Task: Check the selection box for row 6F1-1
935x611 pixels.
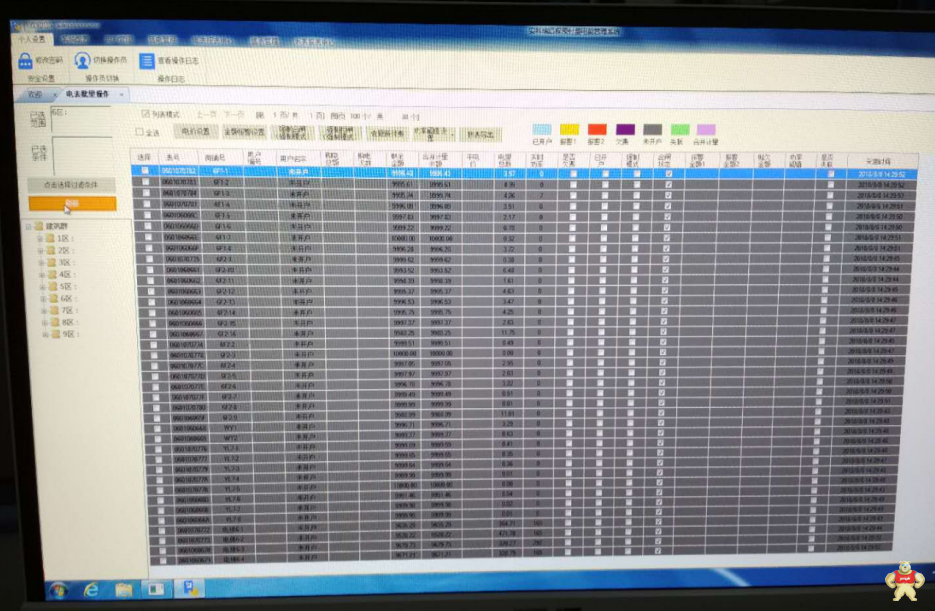Action: [144, 172]
